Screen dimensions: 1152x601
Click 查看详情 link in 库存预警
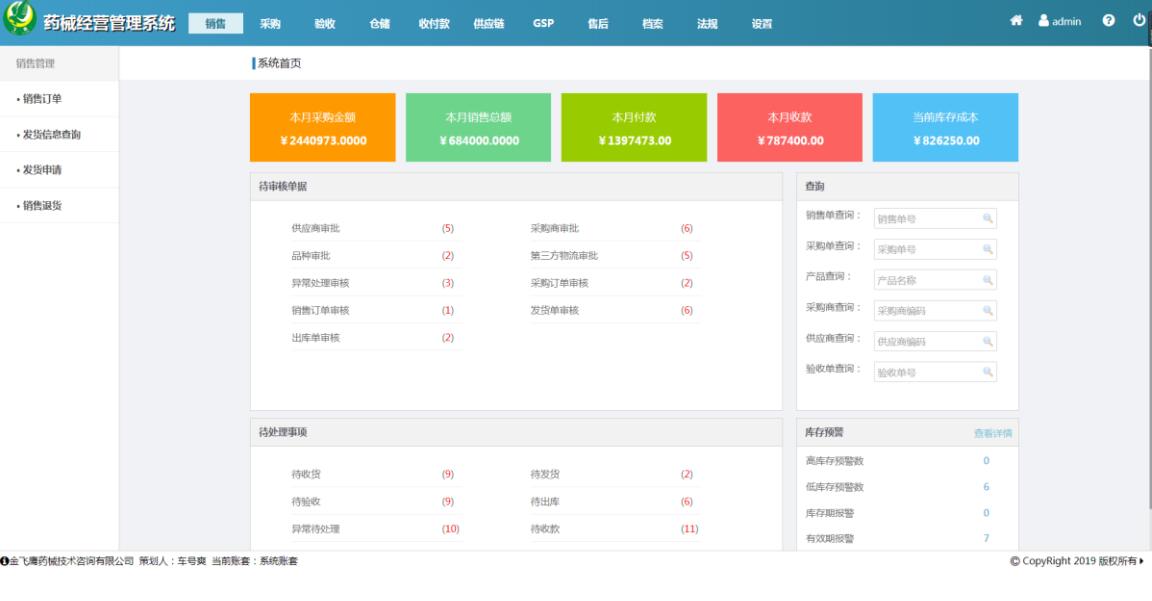(993, 433)
